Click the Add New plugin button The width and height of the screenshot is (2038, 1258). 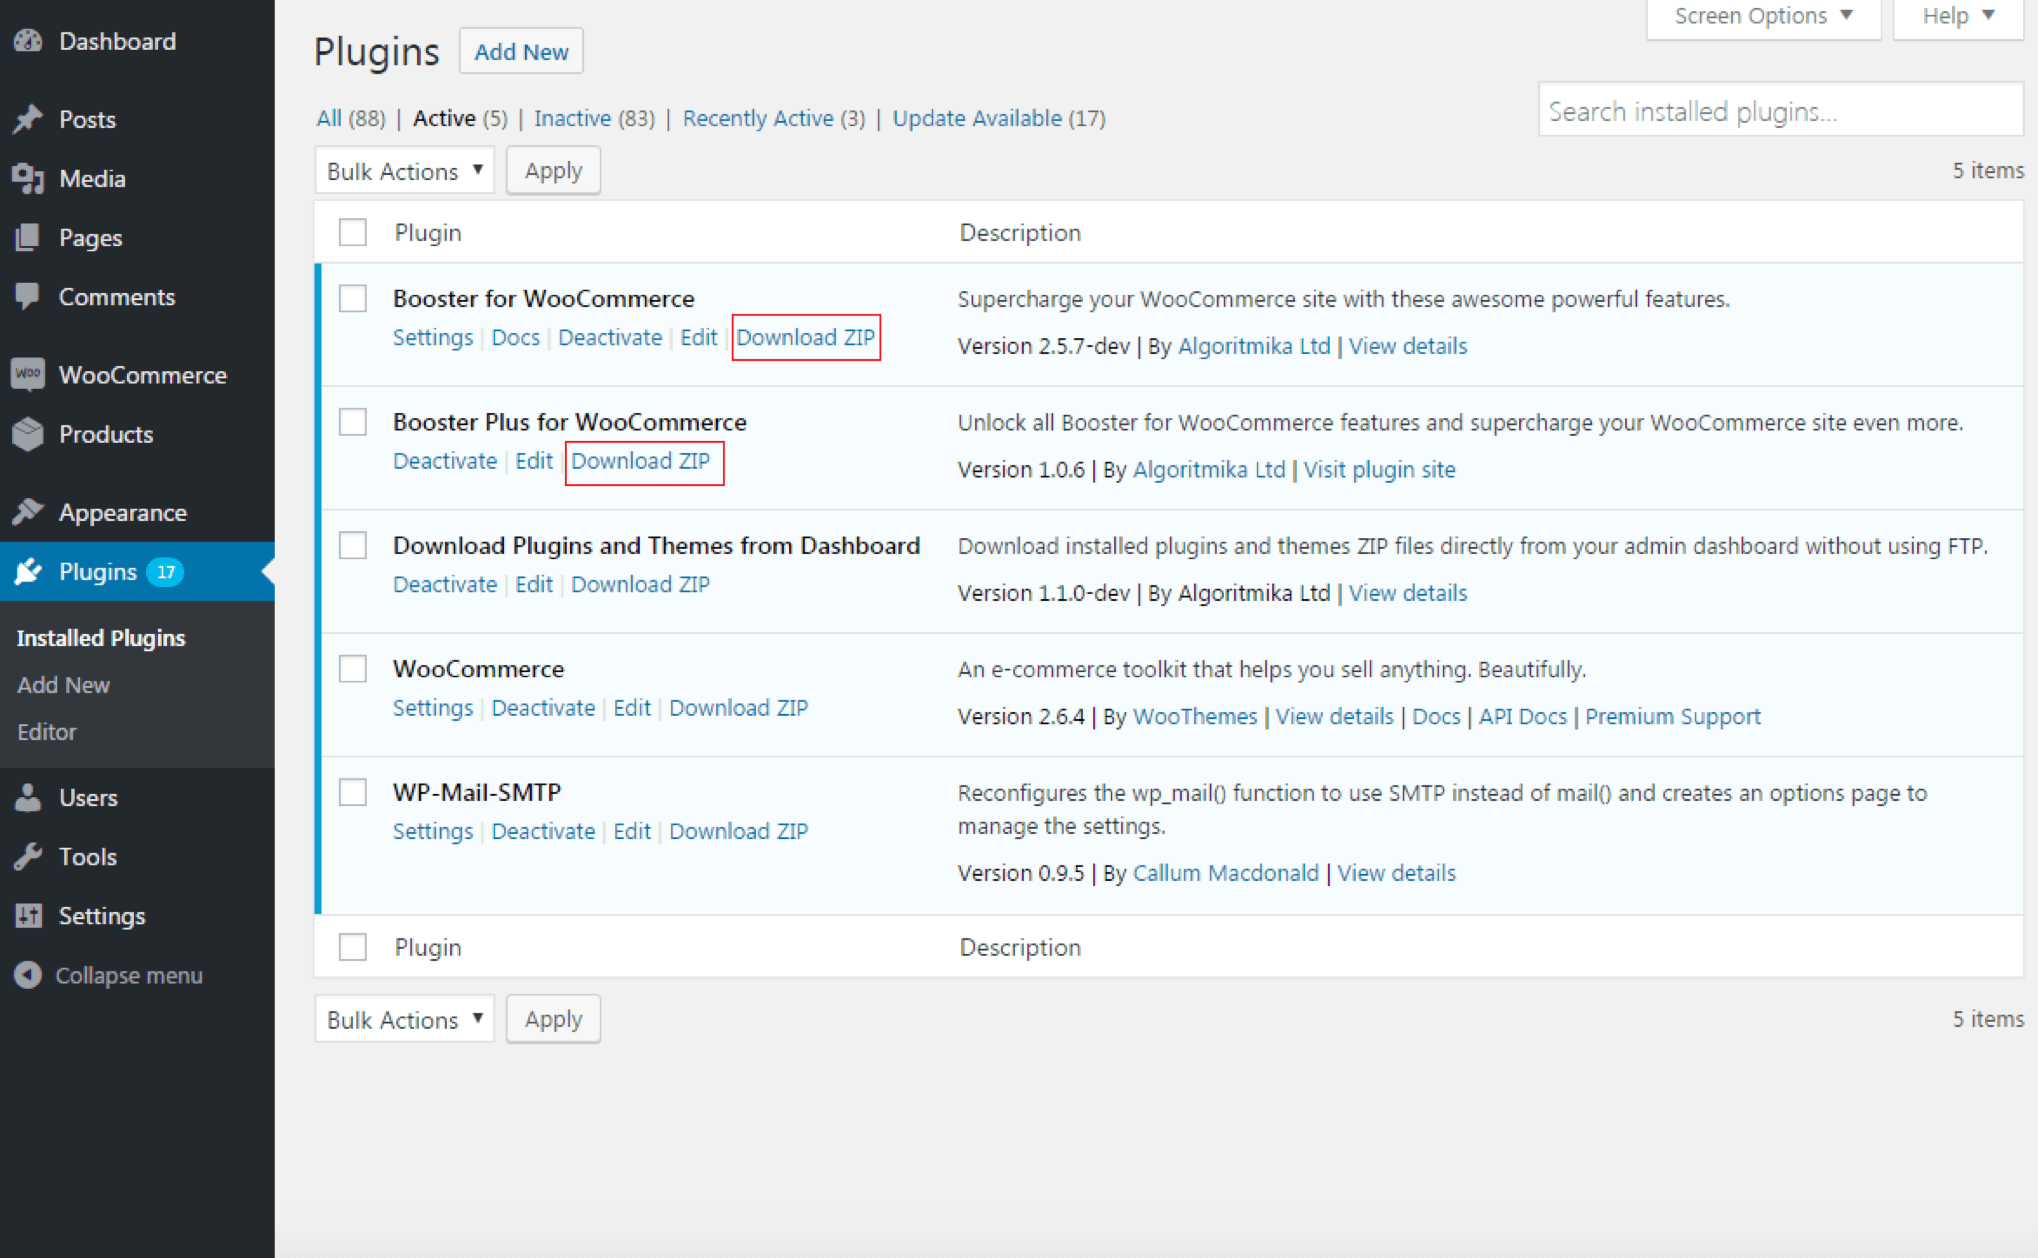coord(520,51)
